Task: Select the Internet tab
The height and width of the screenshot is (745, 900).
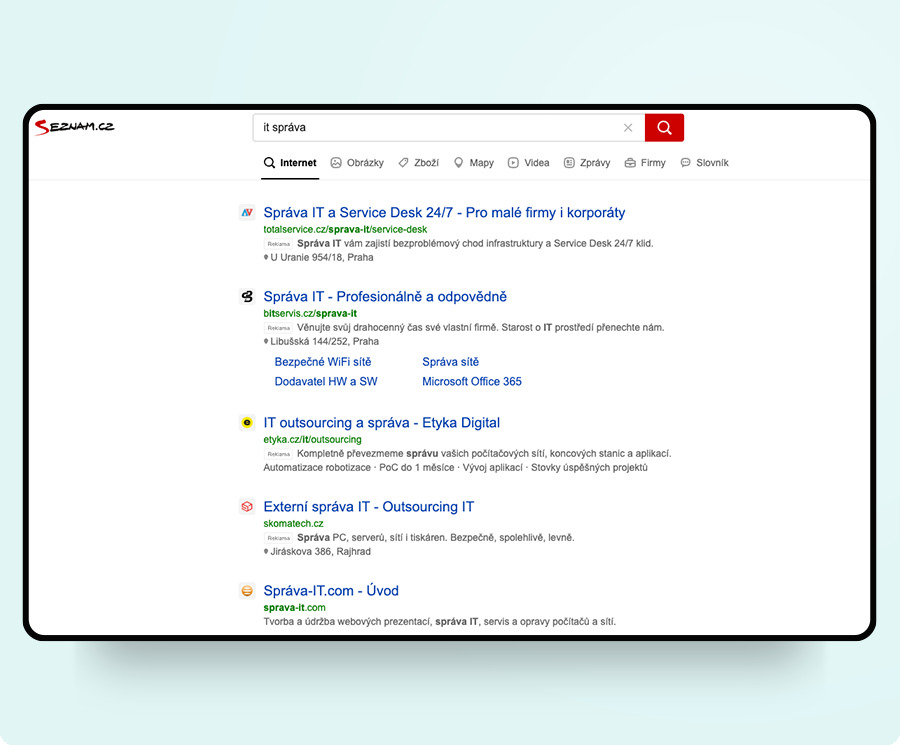Action: [290, 163]
